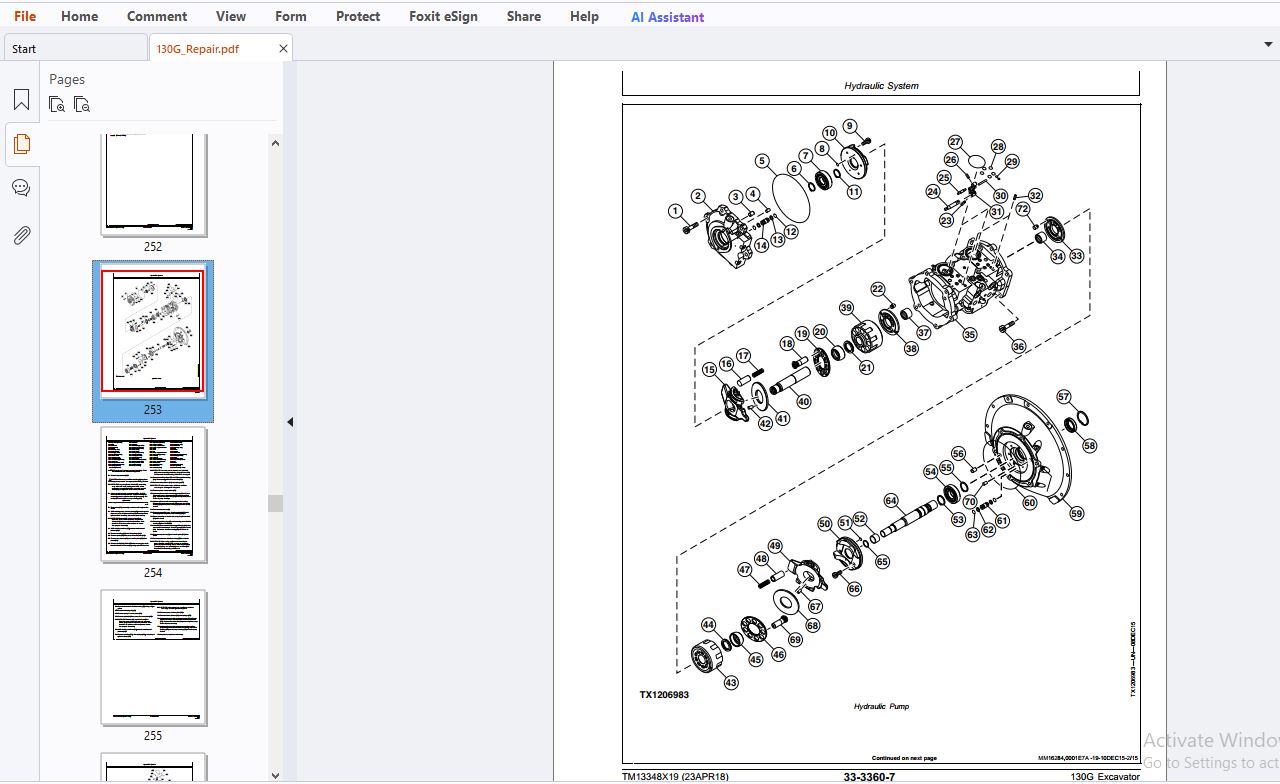Collapse the navigation panel with the side arrow
This screenshot has height=784, width=1280.
[x=290, y=422]
